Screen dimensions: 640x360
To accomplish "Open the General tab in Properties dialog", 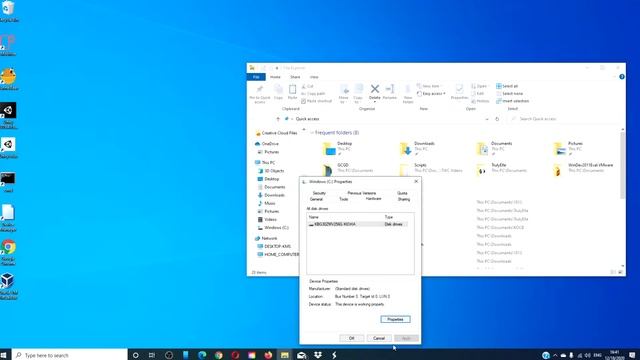I will pyautogui.click(x=316, y=199).
